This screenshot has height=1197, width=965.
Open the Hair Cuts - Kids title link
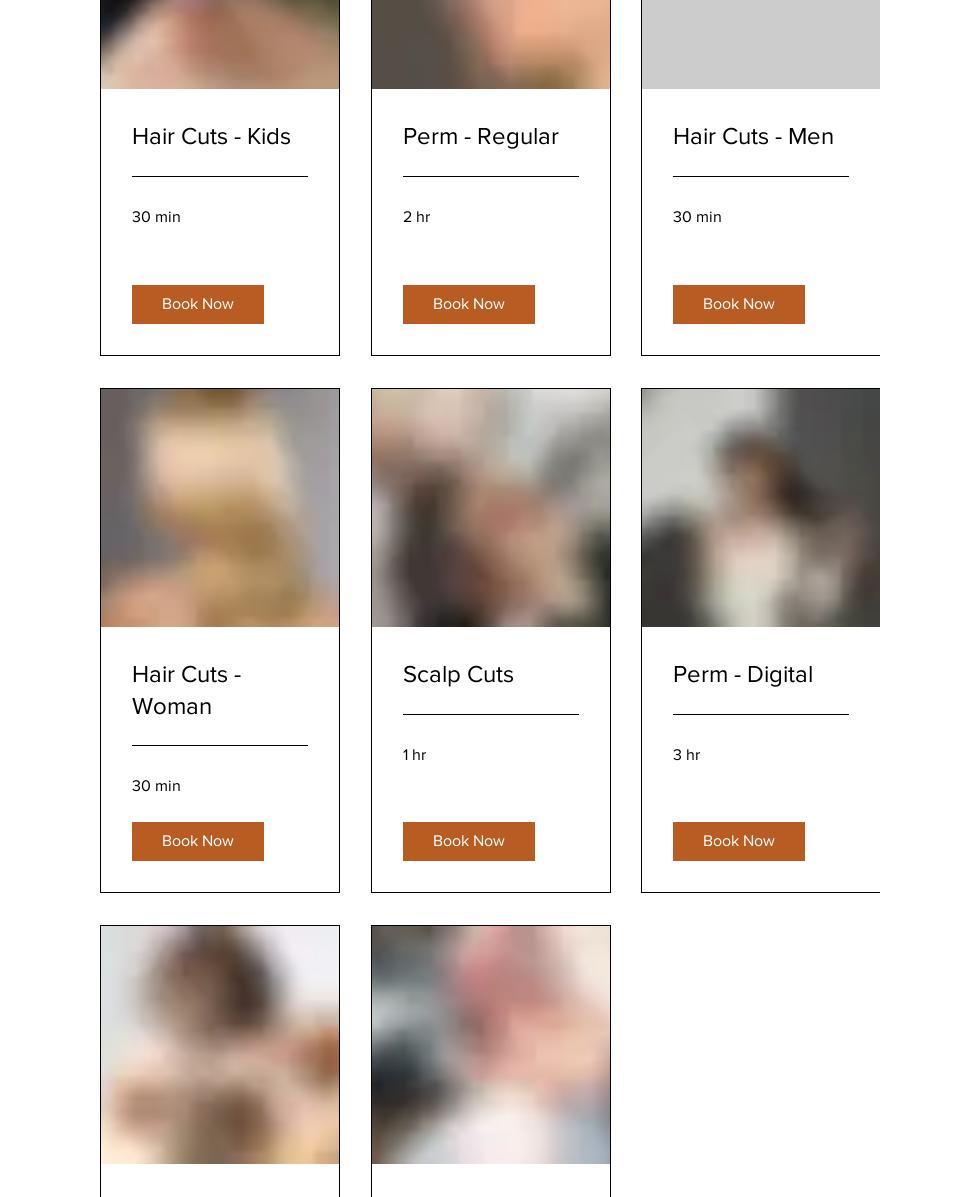point(211,137)
